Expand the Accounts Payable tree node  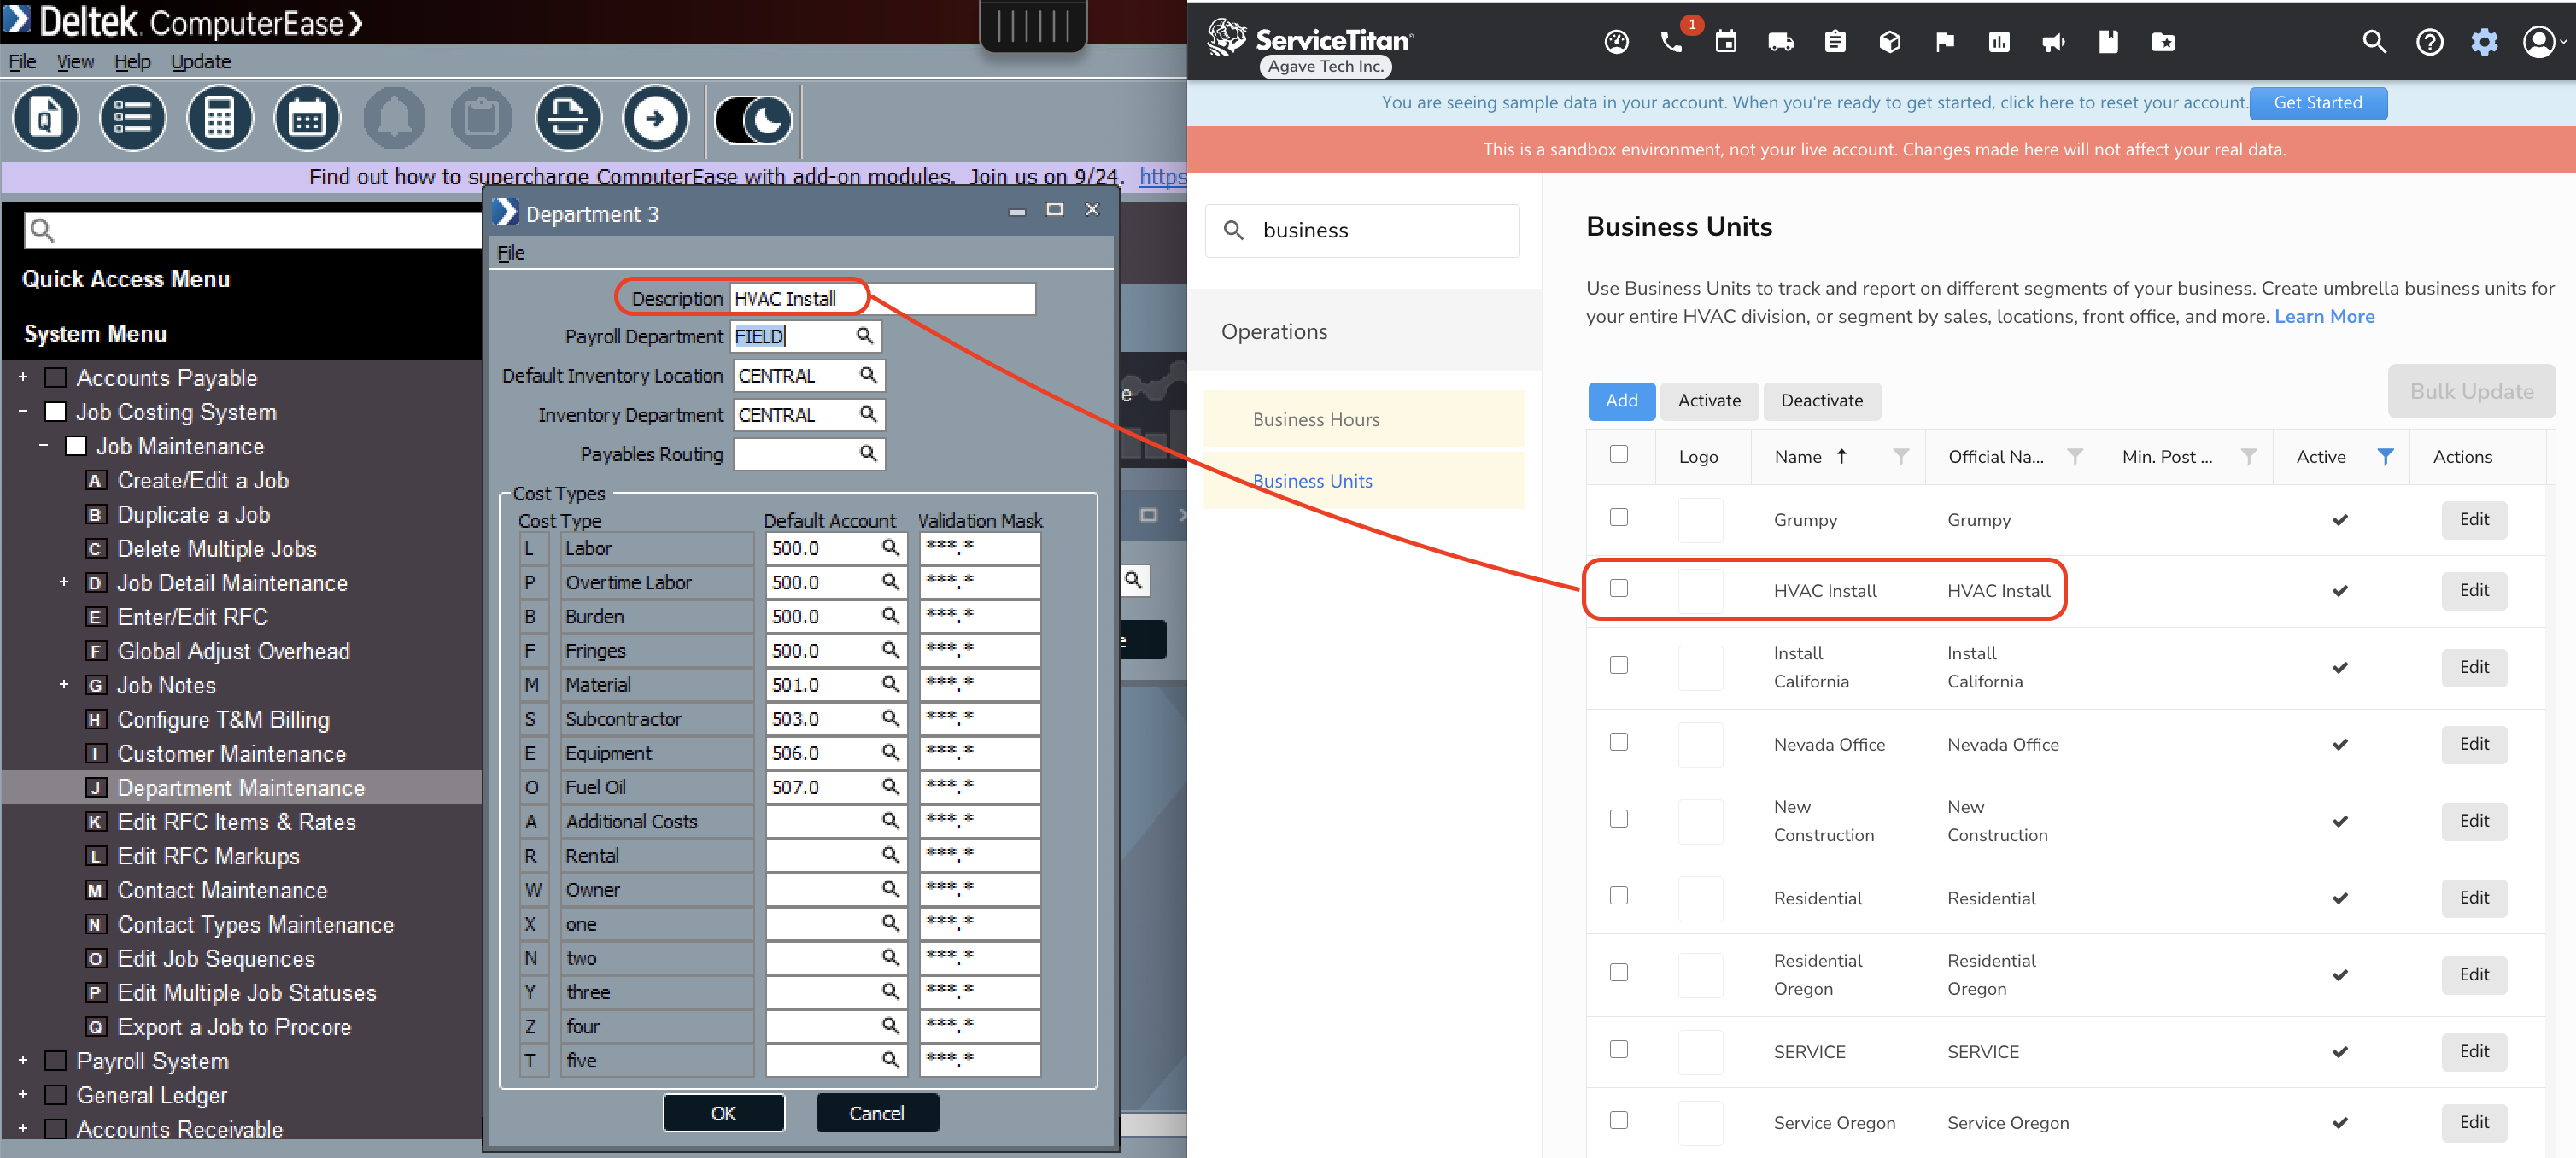23,378
